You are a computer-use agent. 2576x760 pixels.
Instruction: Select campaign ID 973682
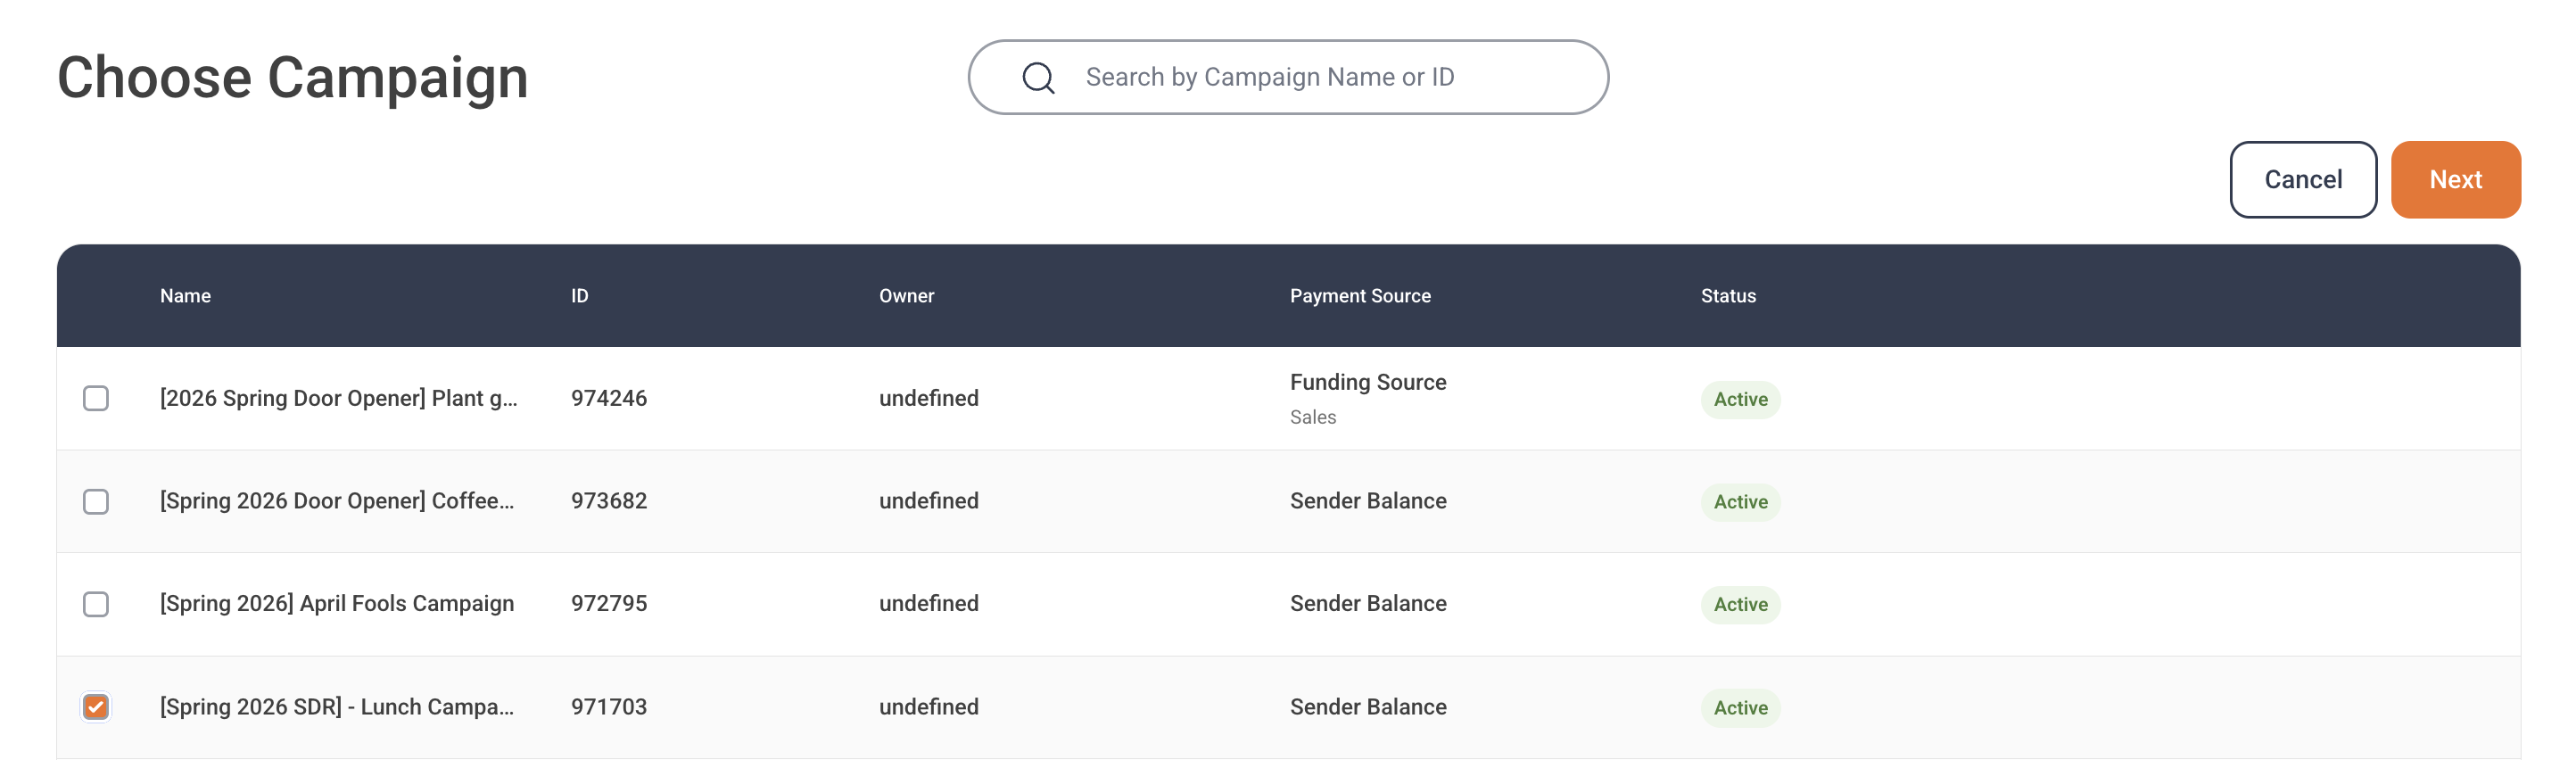[609, 501]
